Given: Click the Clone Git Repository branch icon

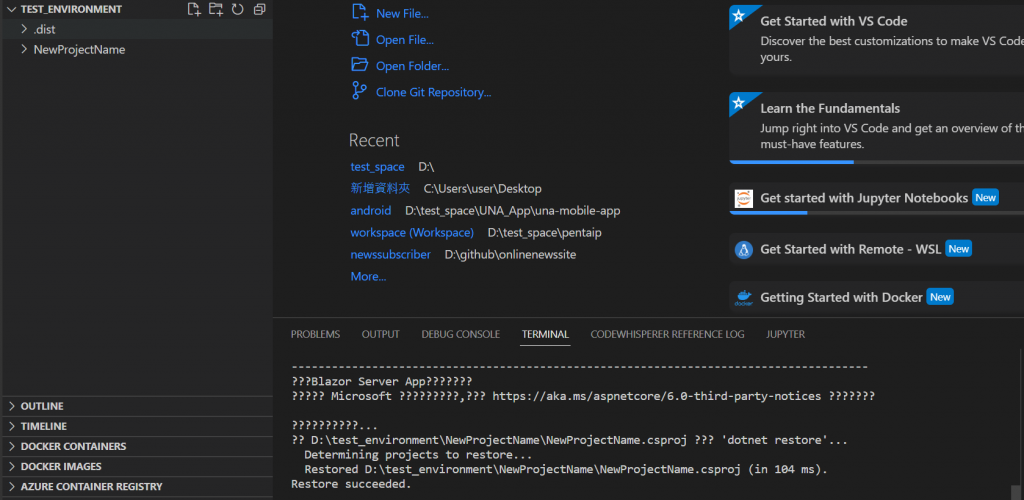Looking at the screenshot, I should [359, 91].
